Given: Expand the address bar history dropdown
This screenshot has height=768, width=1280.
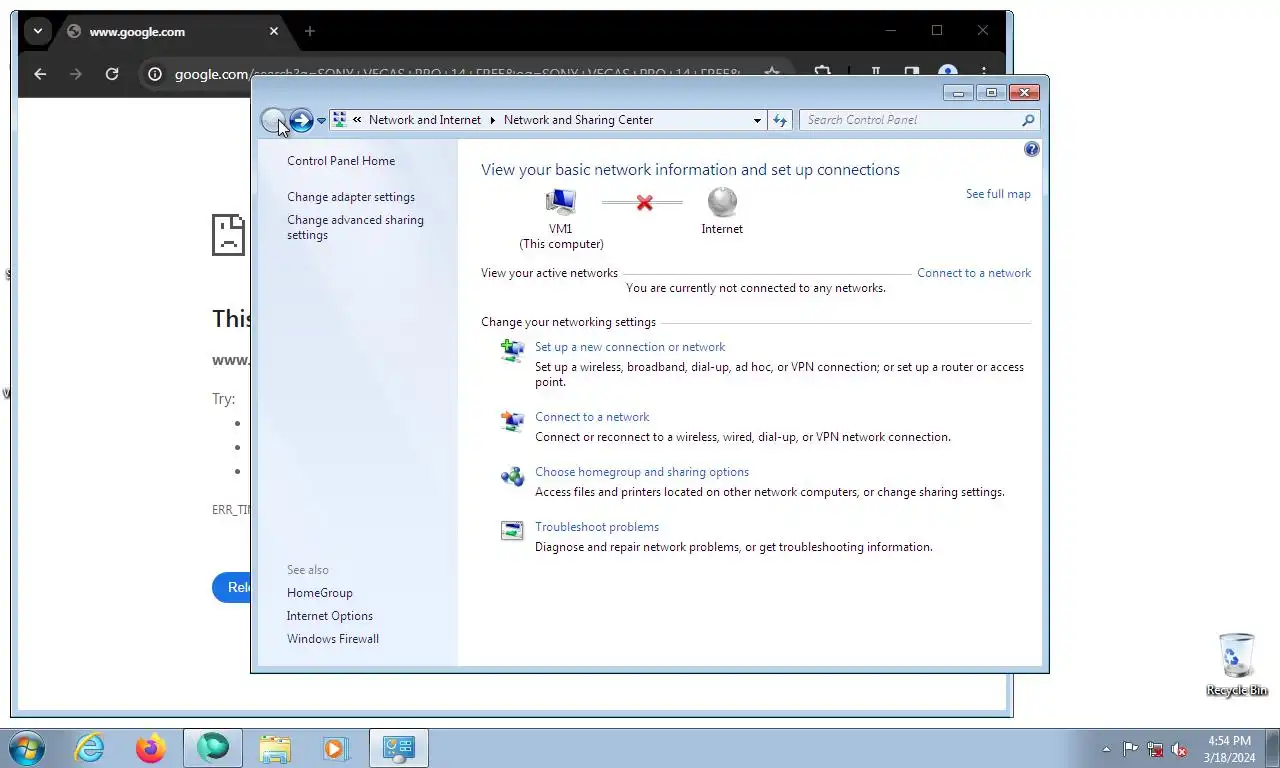Looking at the screenshot, I should (757, 120).
